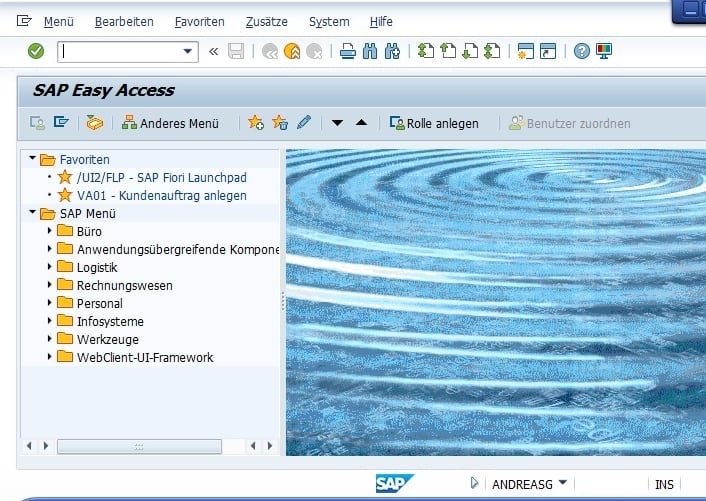Click the tree horizontal scrollbar thumb

pyautogui.click(x=139, y=447)
